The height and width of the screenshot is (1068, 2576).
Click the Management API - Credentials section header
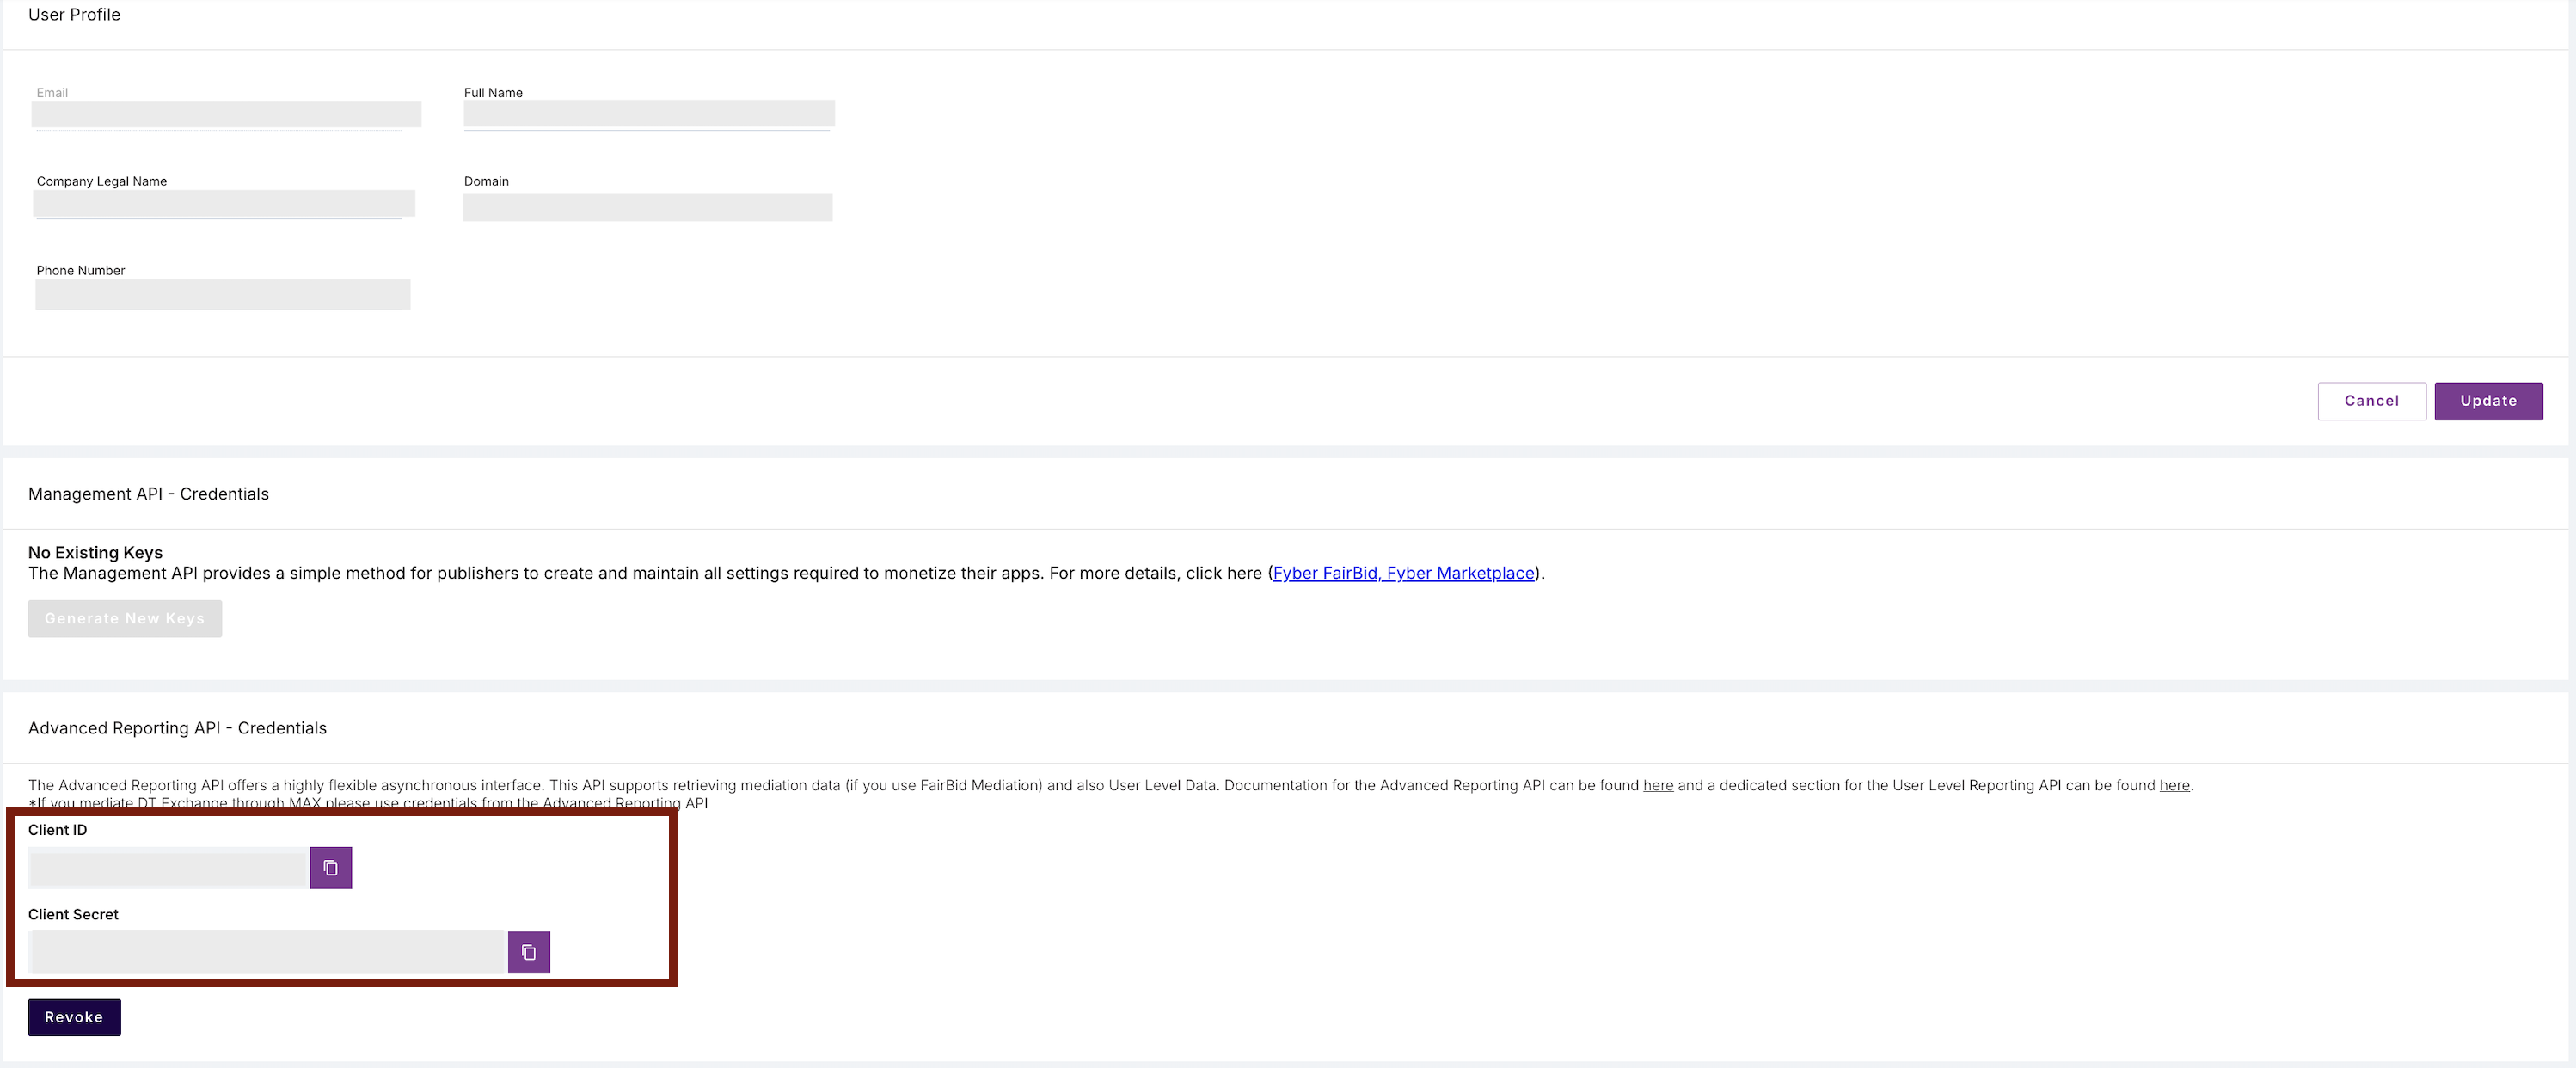pos(148,493)
